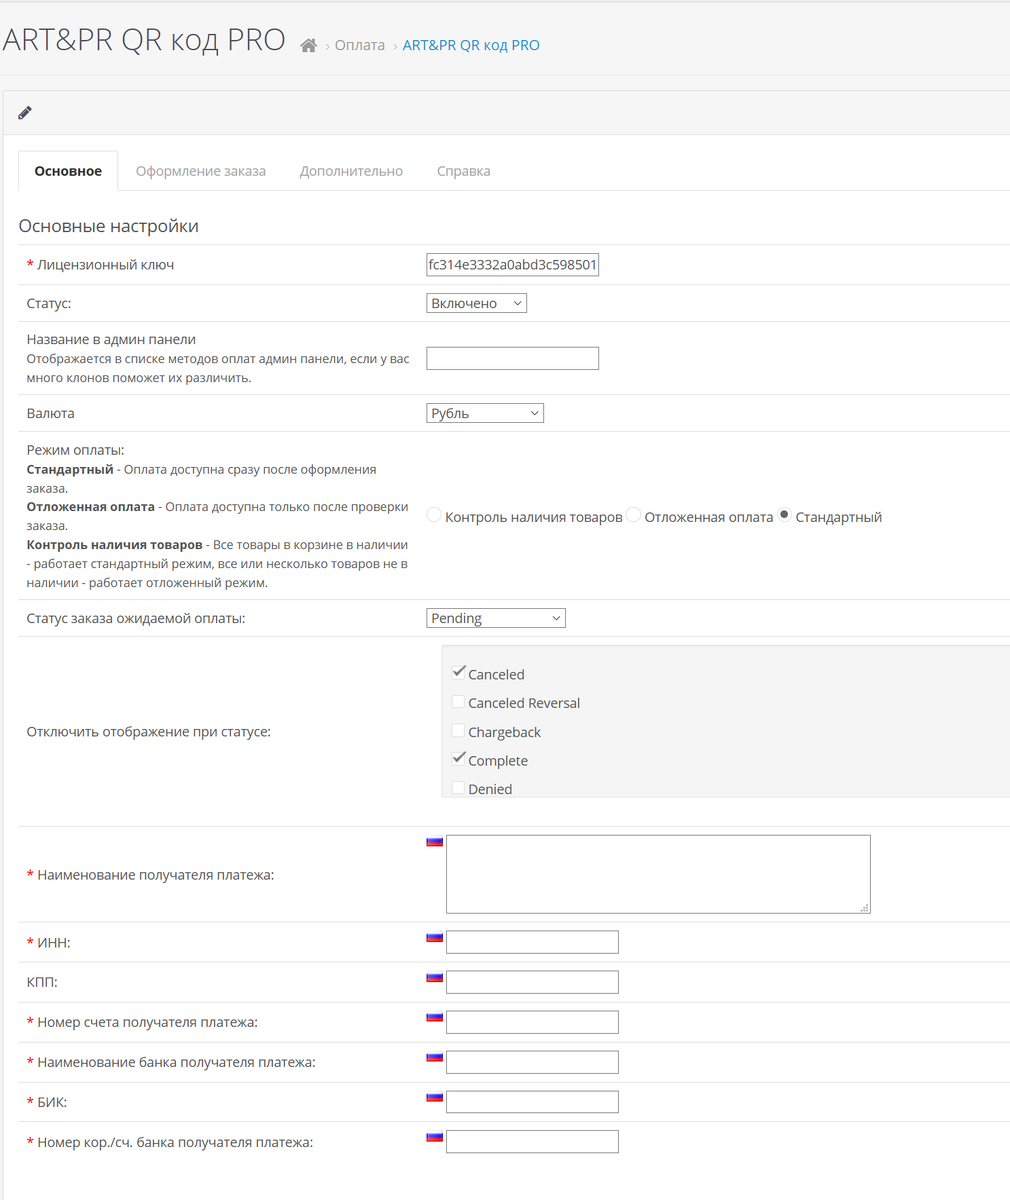Click the home icon in breadcrumb

[309, 46]
